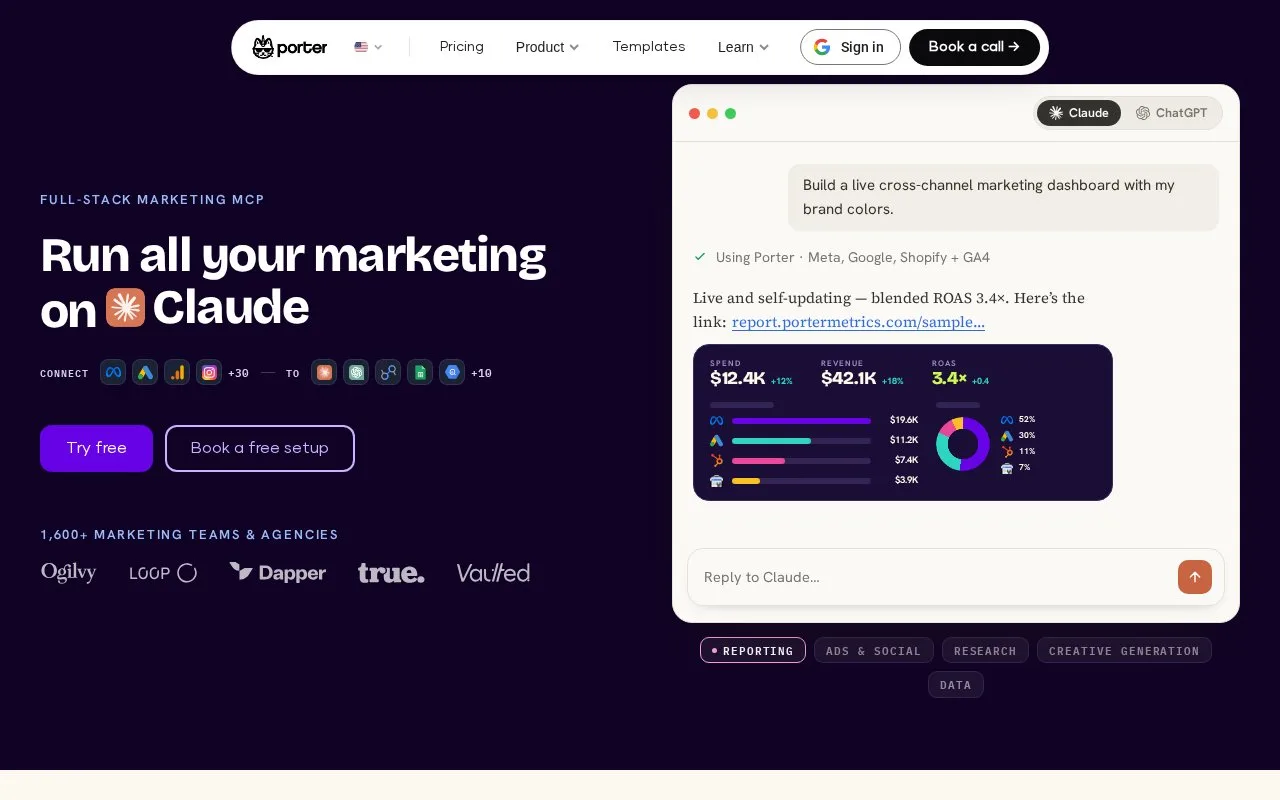Open the Templates page
Screen dimensions: 1280x800
[x=649, y=47]
